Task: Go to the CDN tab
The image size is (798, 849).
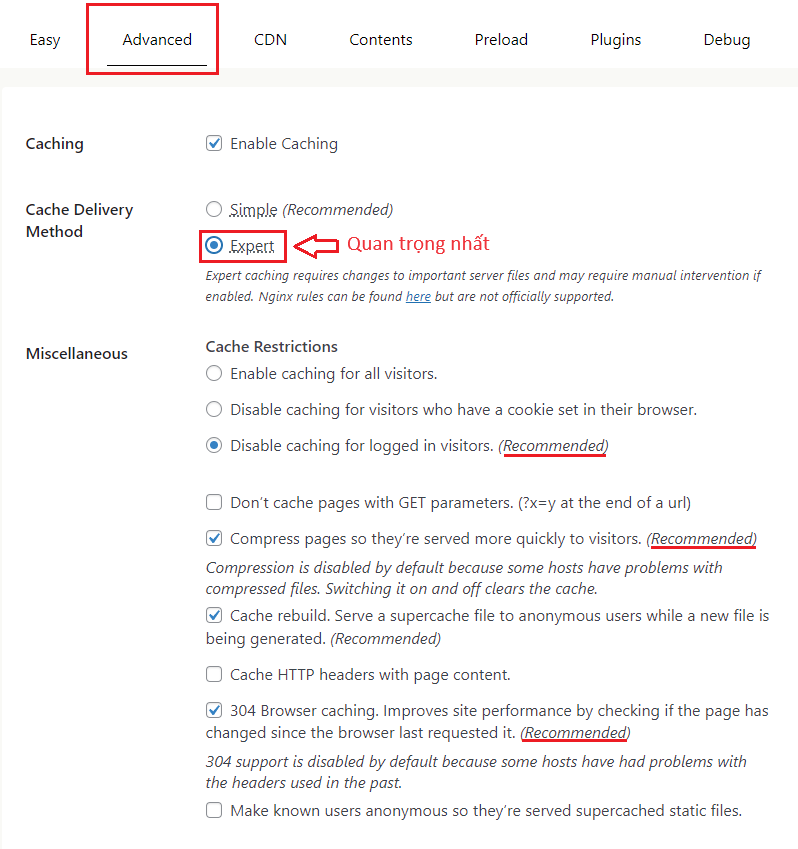Action: 270,40
